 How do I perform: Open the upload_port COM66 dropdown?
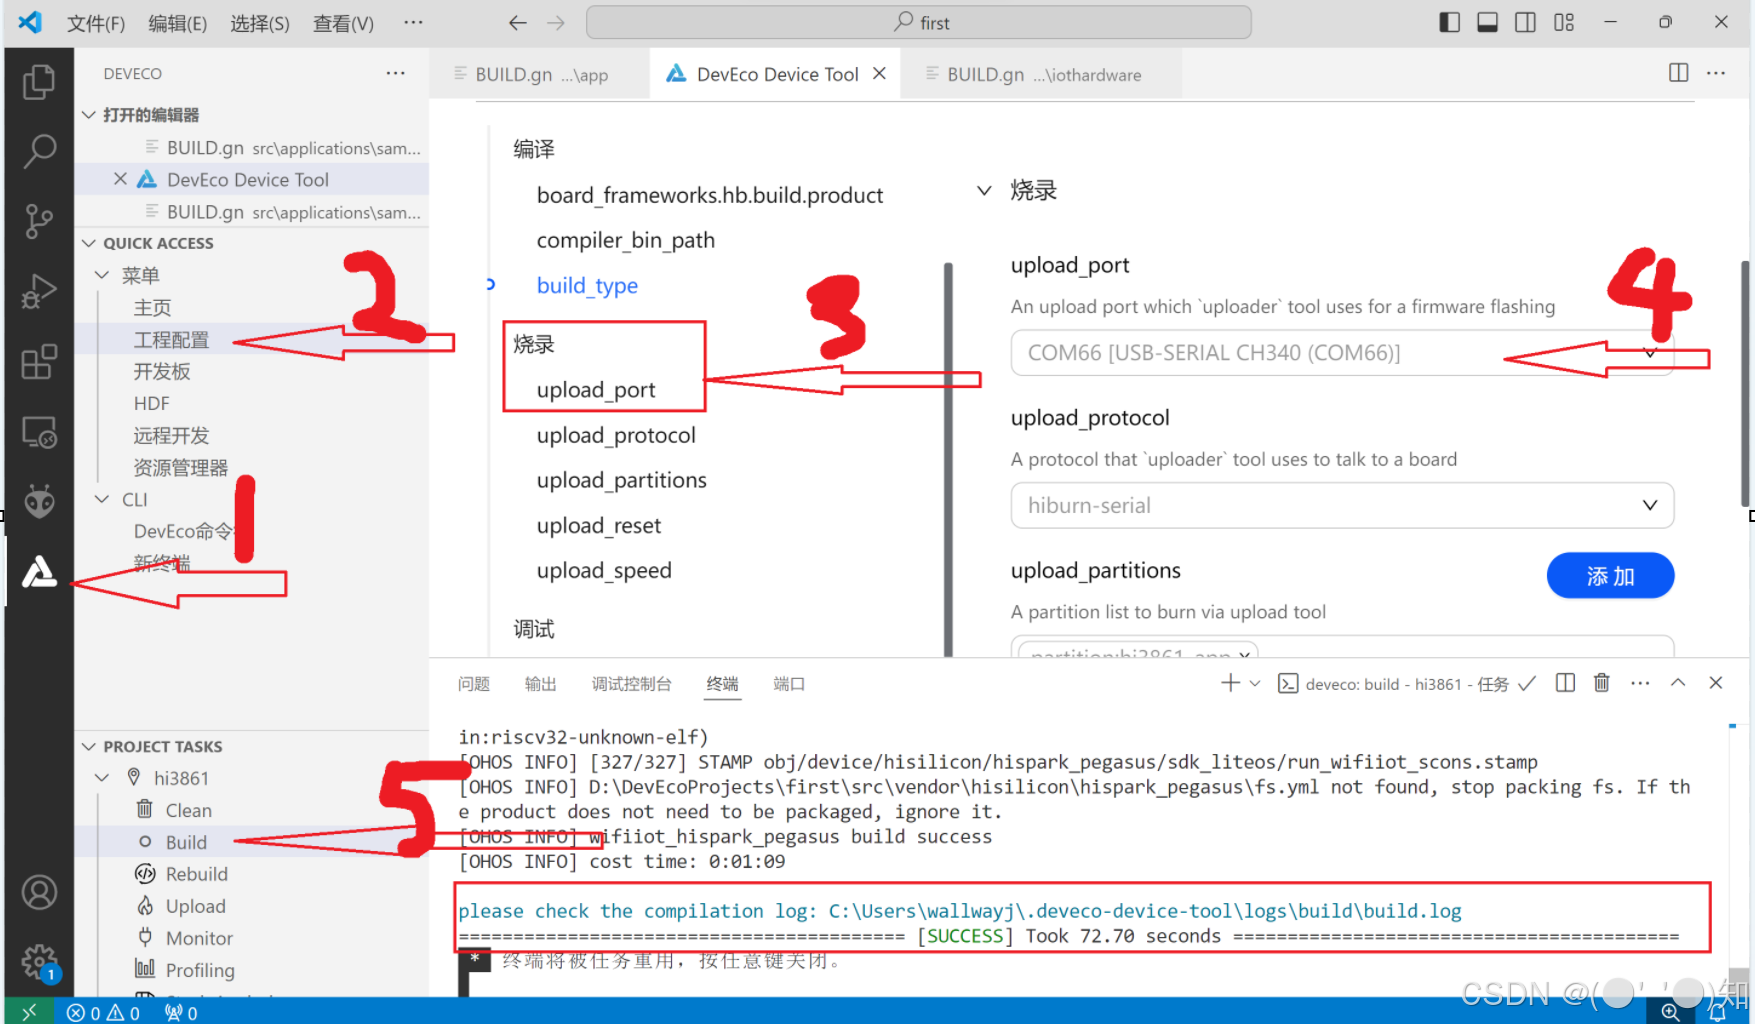coord(1342,353)
